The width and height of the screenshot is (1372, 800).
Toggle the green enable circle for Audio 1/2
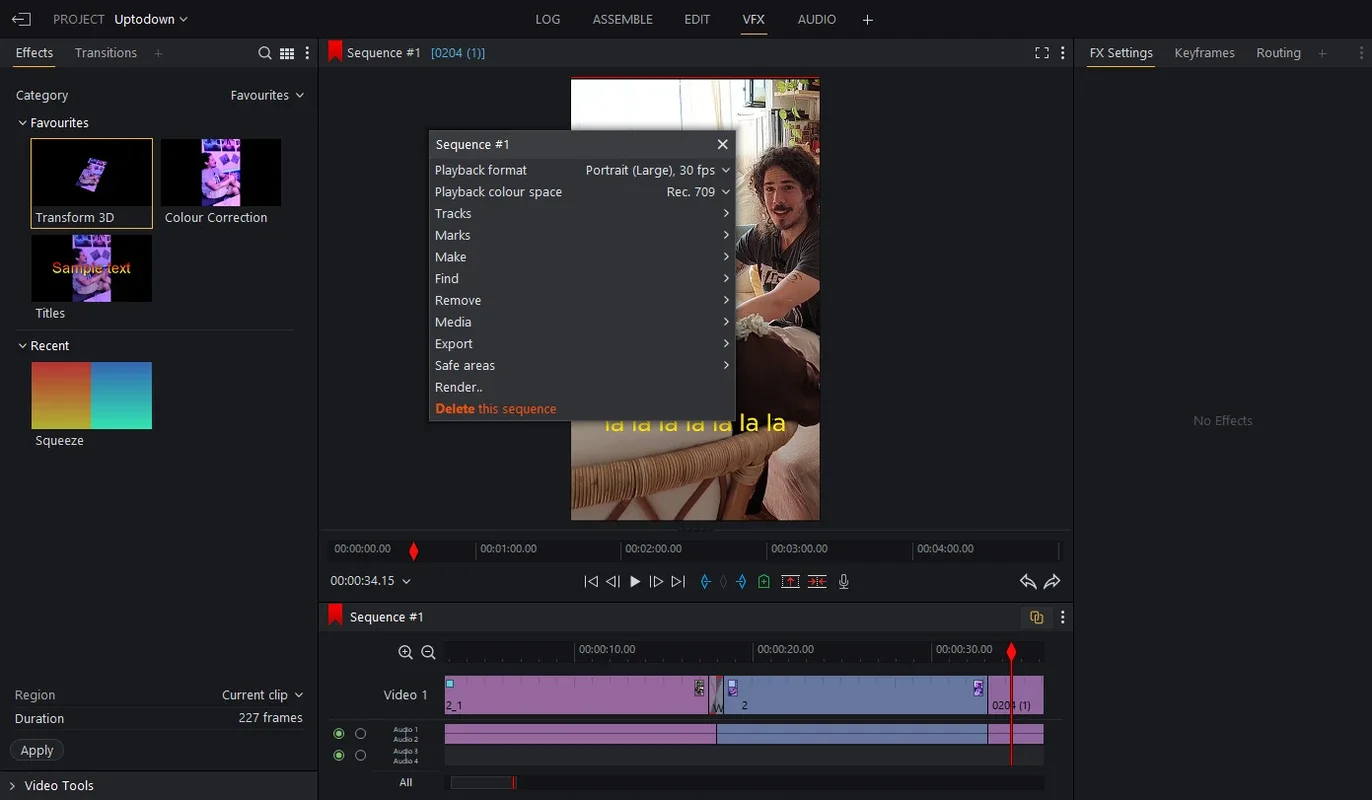339,734
